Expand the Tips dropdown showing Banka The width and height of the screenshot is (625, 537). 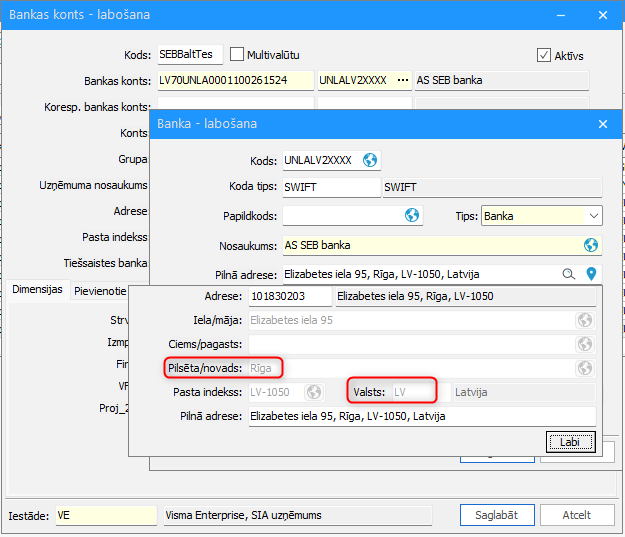tap(594, 216)
